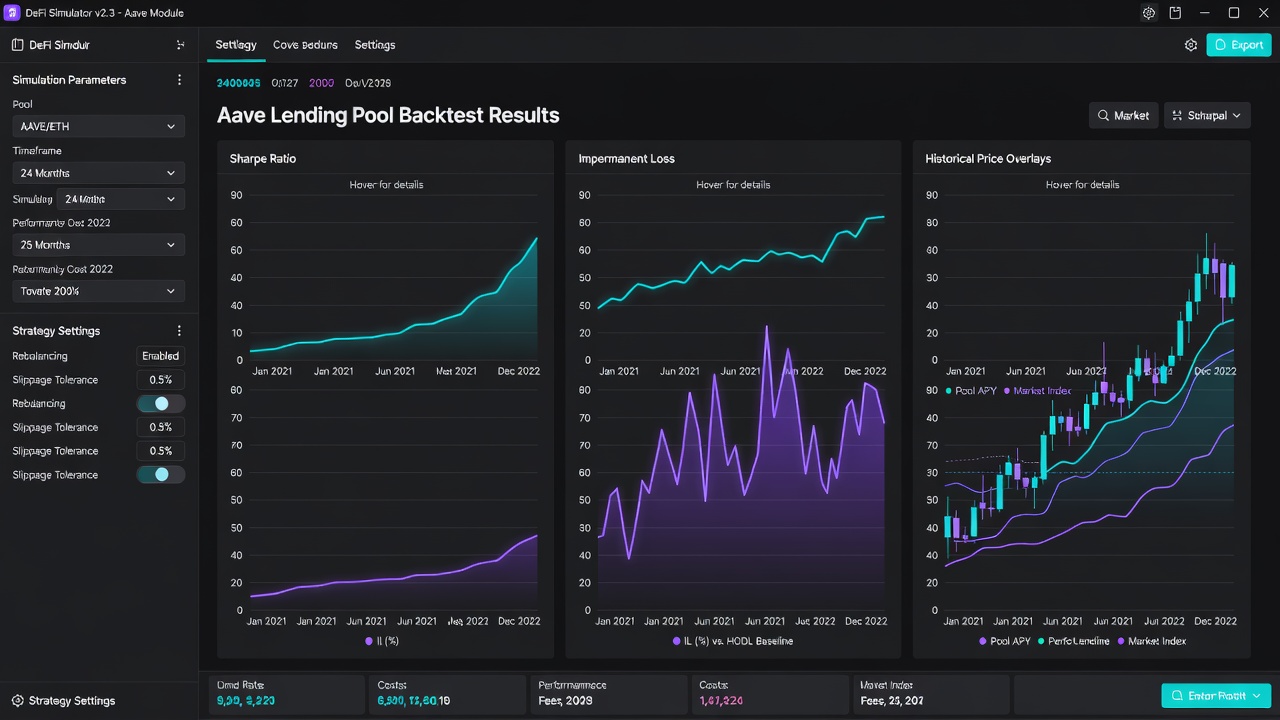
Task: Open the Simulation Parameters three-dot menu
Action: (180, 80)
